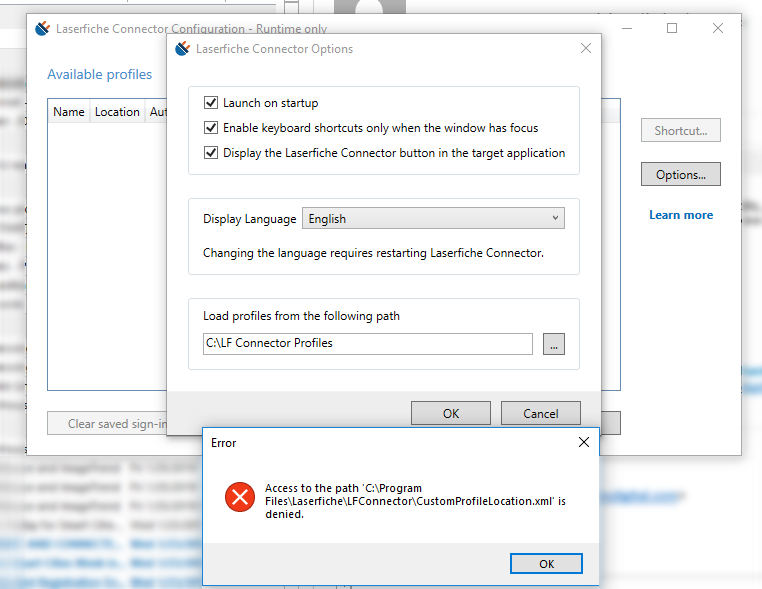The image size is (762, 589).
Task: Click the red error icon
Action: (240, 497)
